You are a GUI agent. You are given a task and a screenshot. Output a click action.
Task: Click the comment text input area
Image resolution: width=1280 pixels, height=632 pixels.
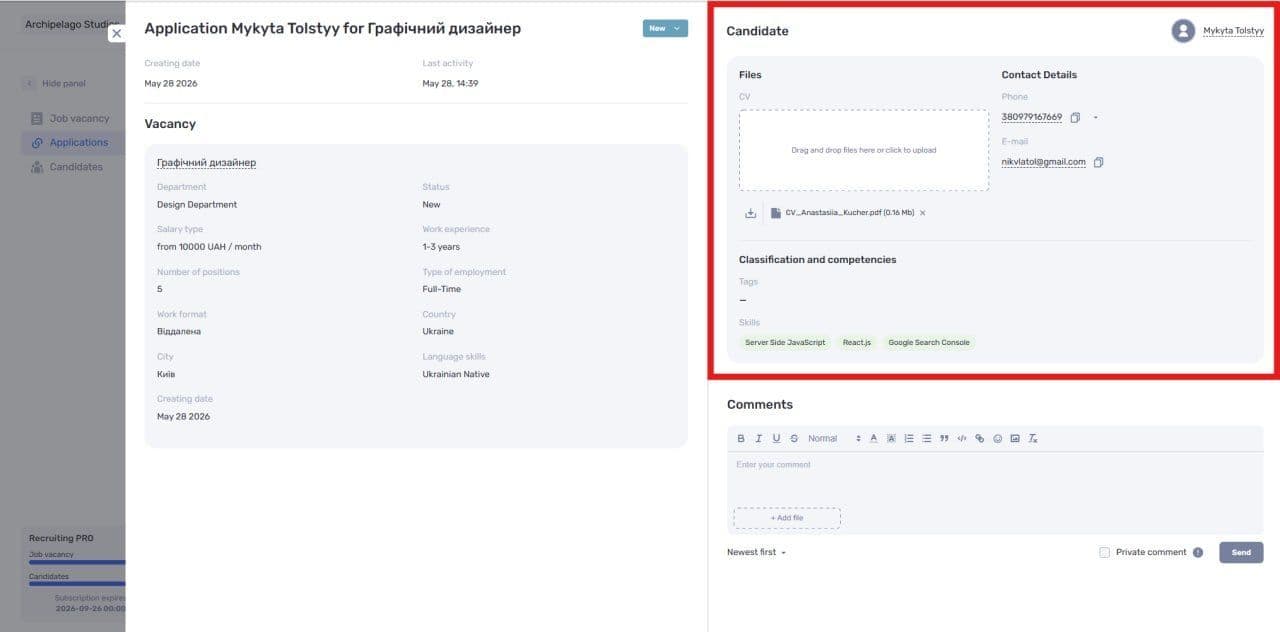pos(994,480)
